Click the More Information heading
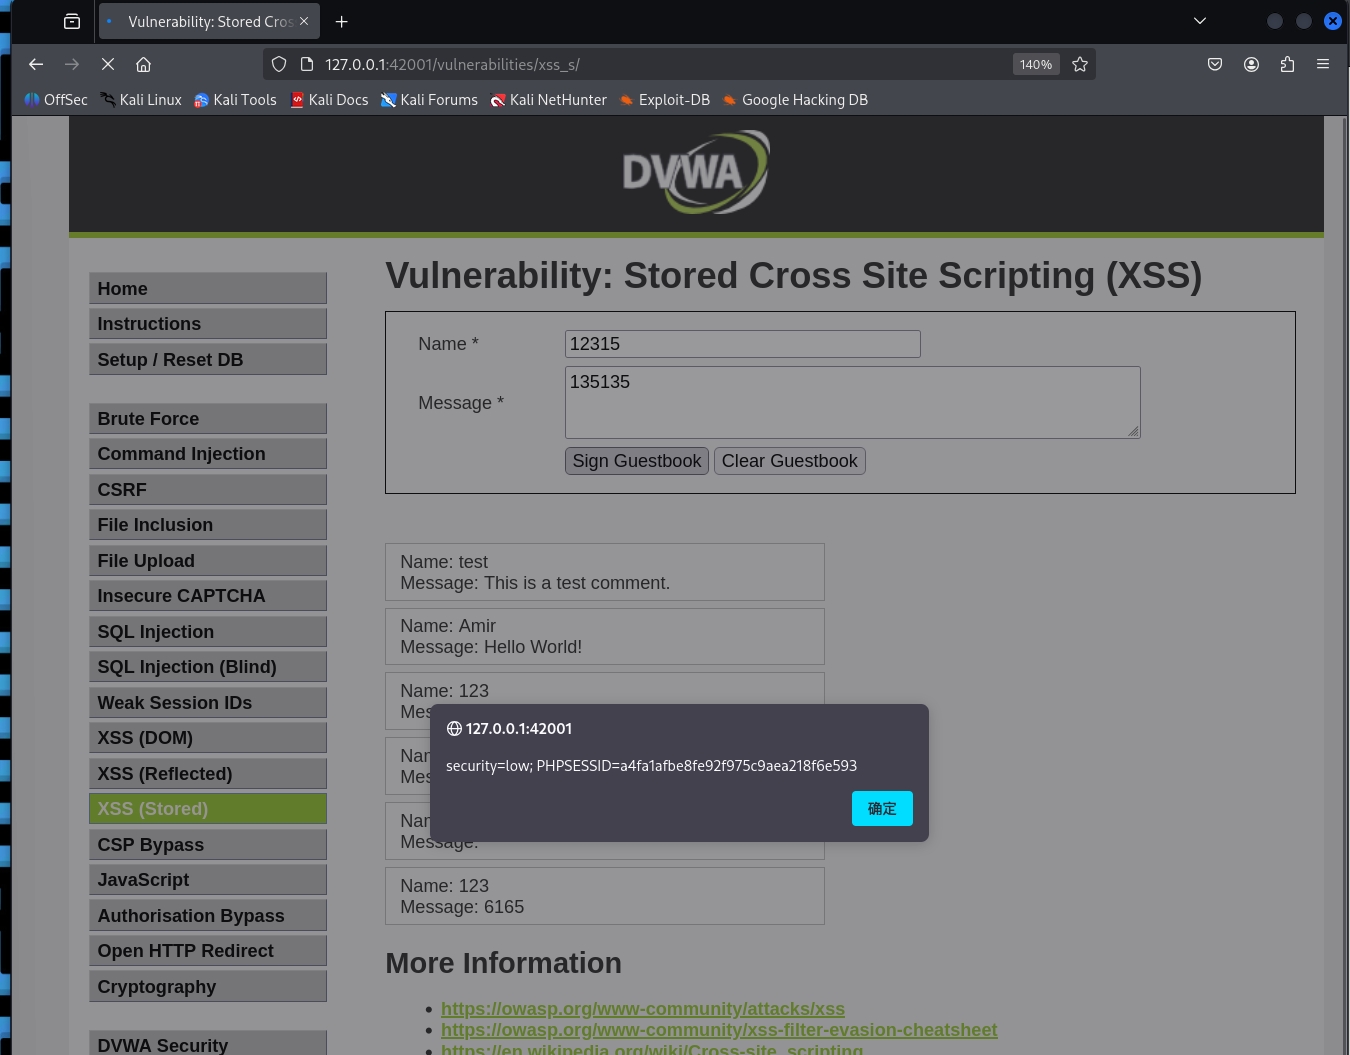This screenshot has width=1350, height=1055. (503, 963)
